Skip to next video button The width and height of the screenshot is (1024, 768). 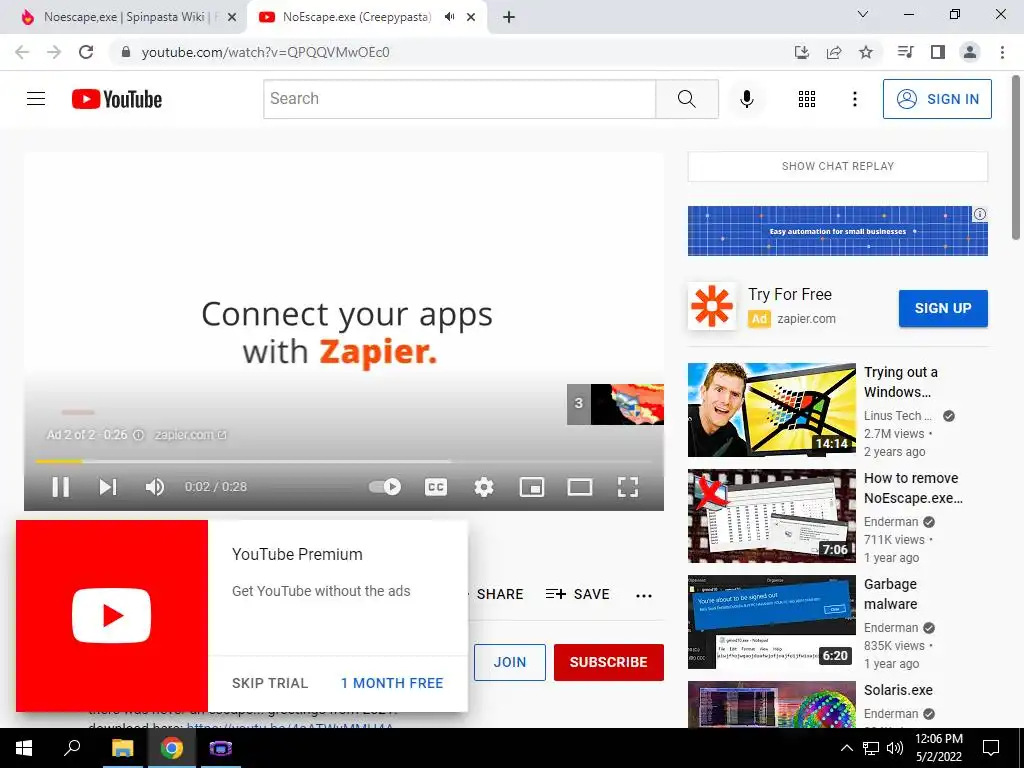pyautogui.click(x=108, y=487)
